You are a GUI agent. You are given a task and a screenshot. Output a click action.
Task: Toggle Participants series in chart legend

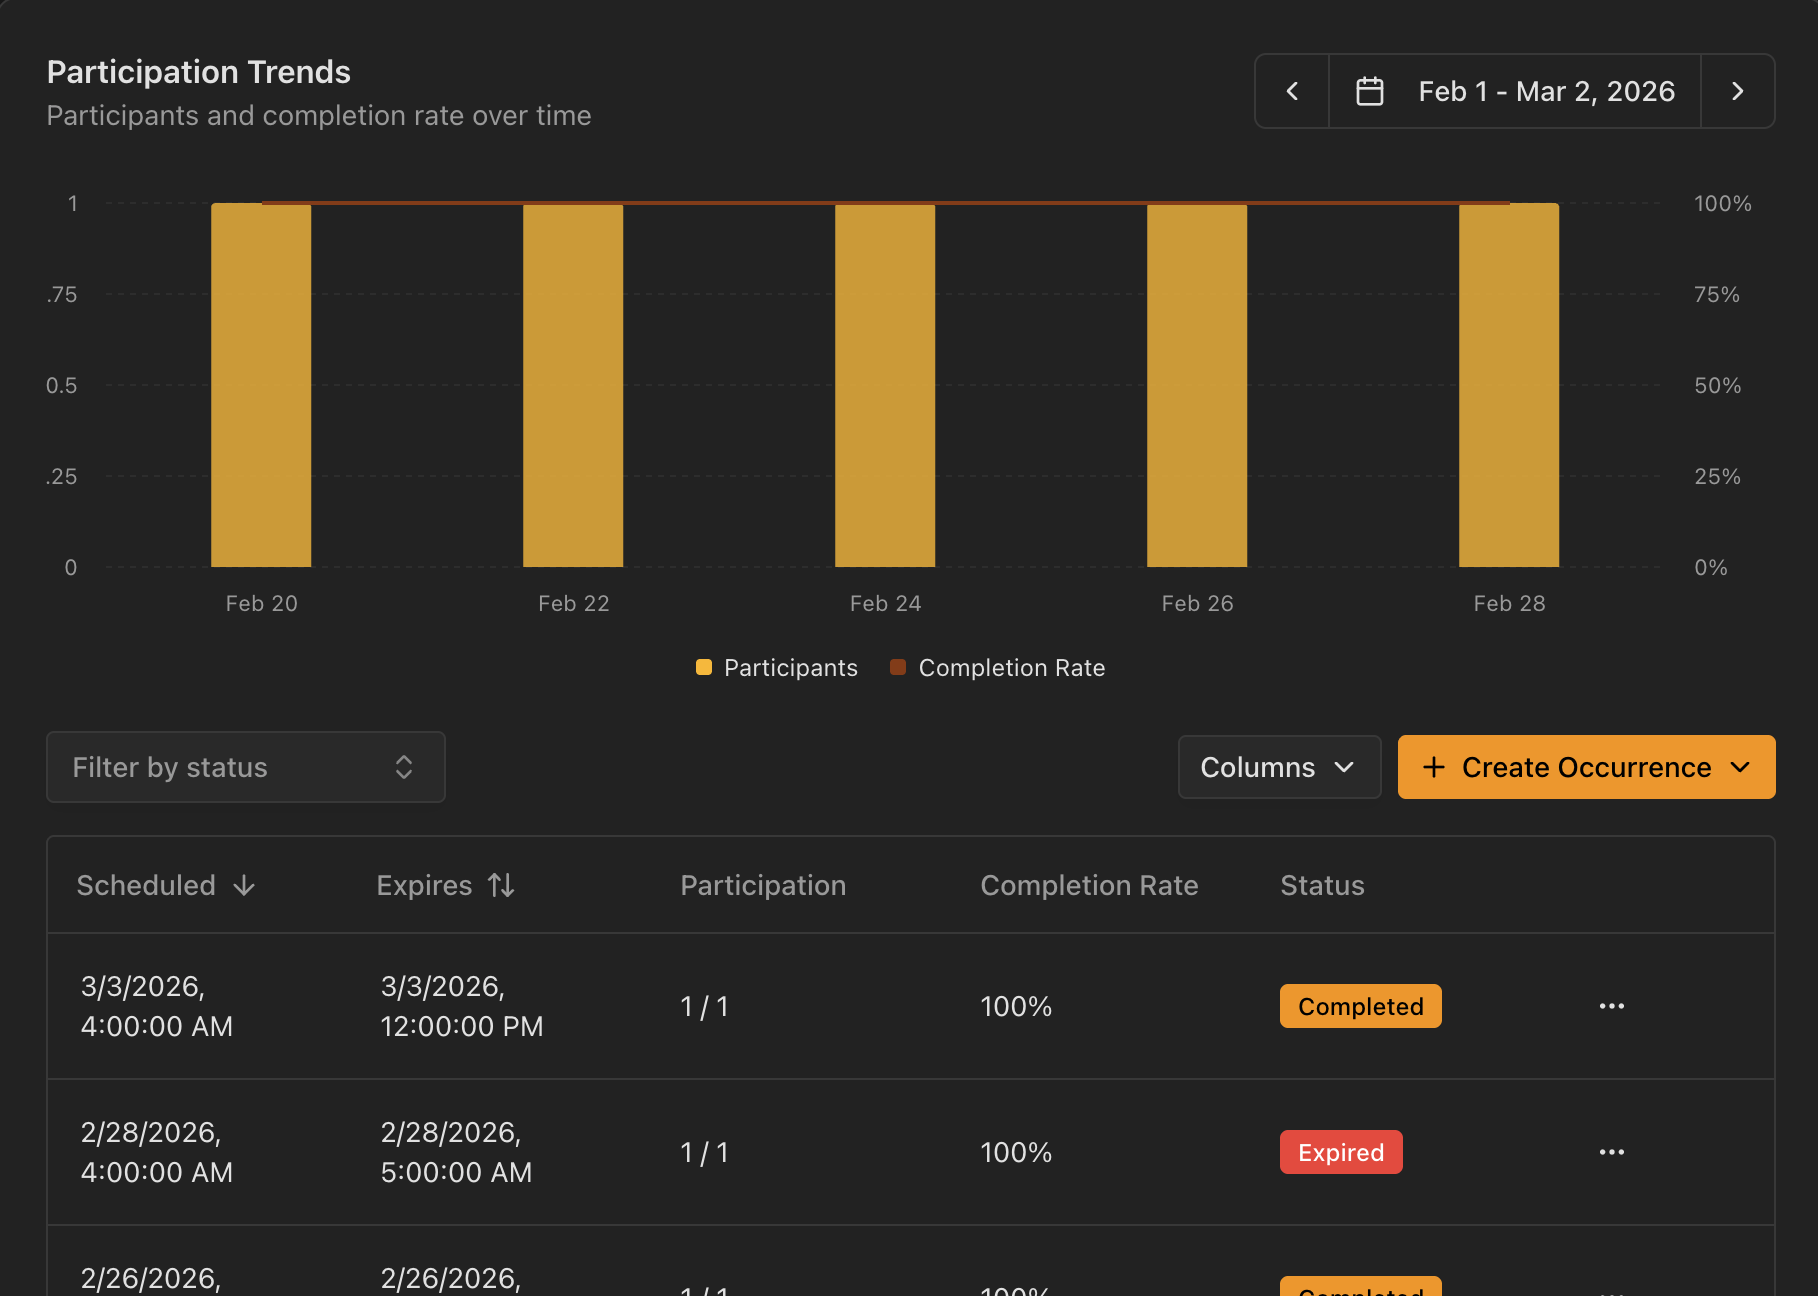[x=777, y=667]
